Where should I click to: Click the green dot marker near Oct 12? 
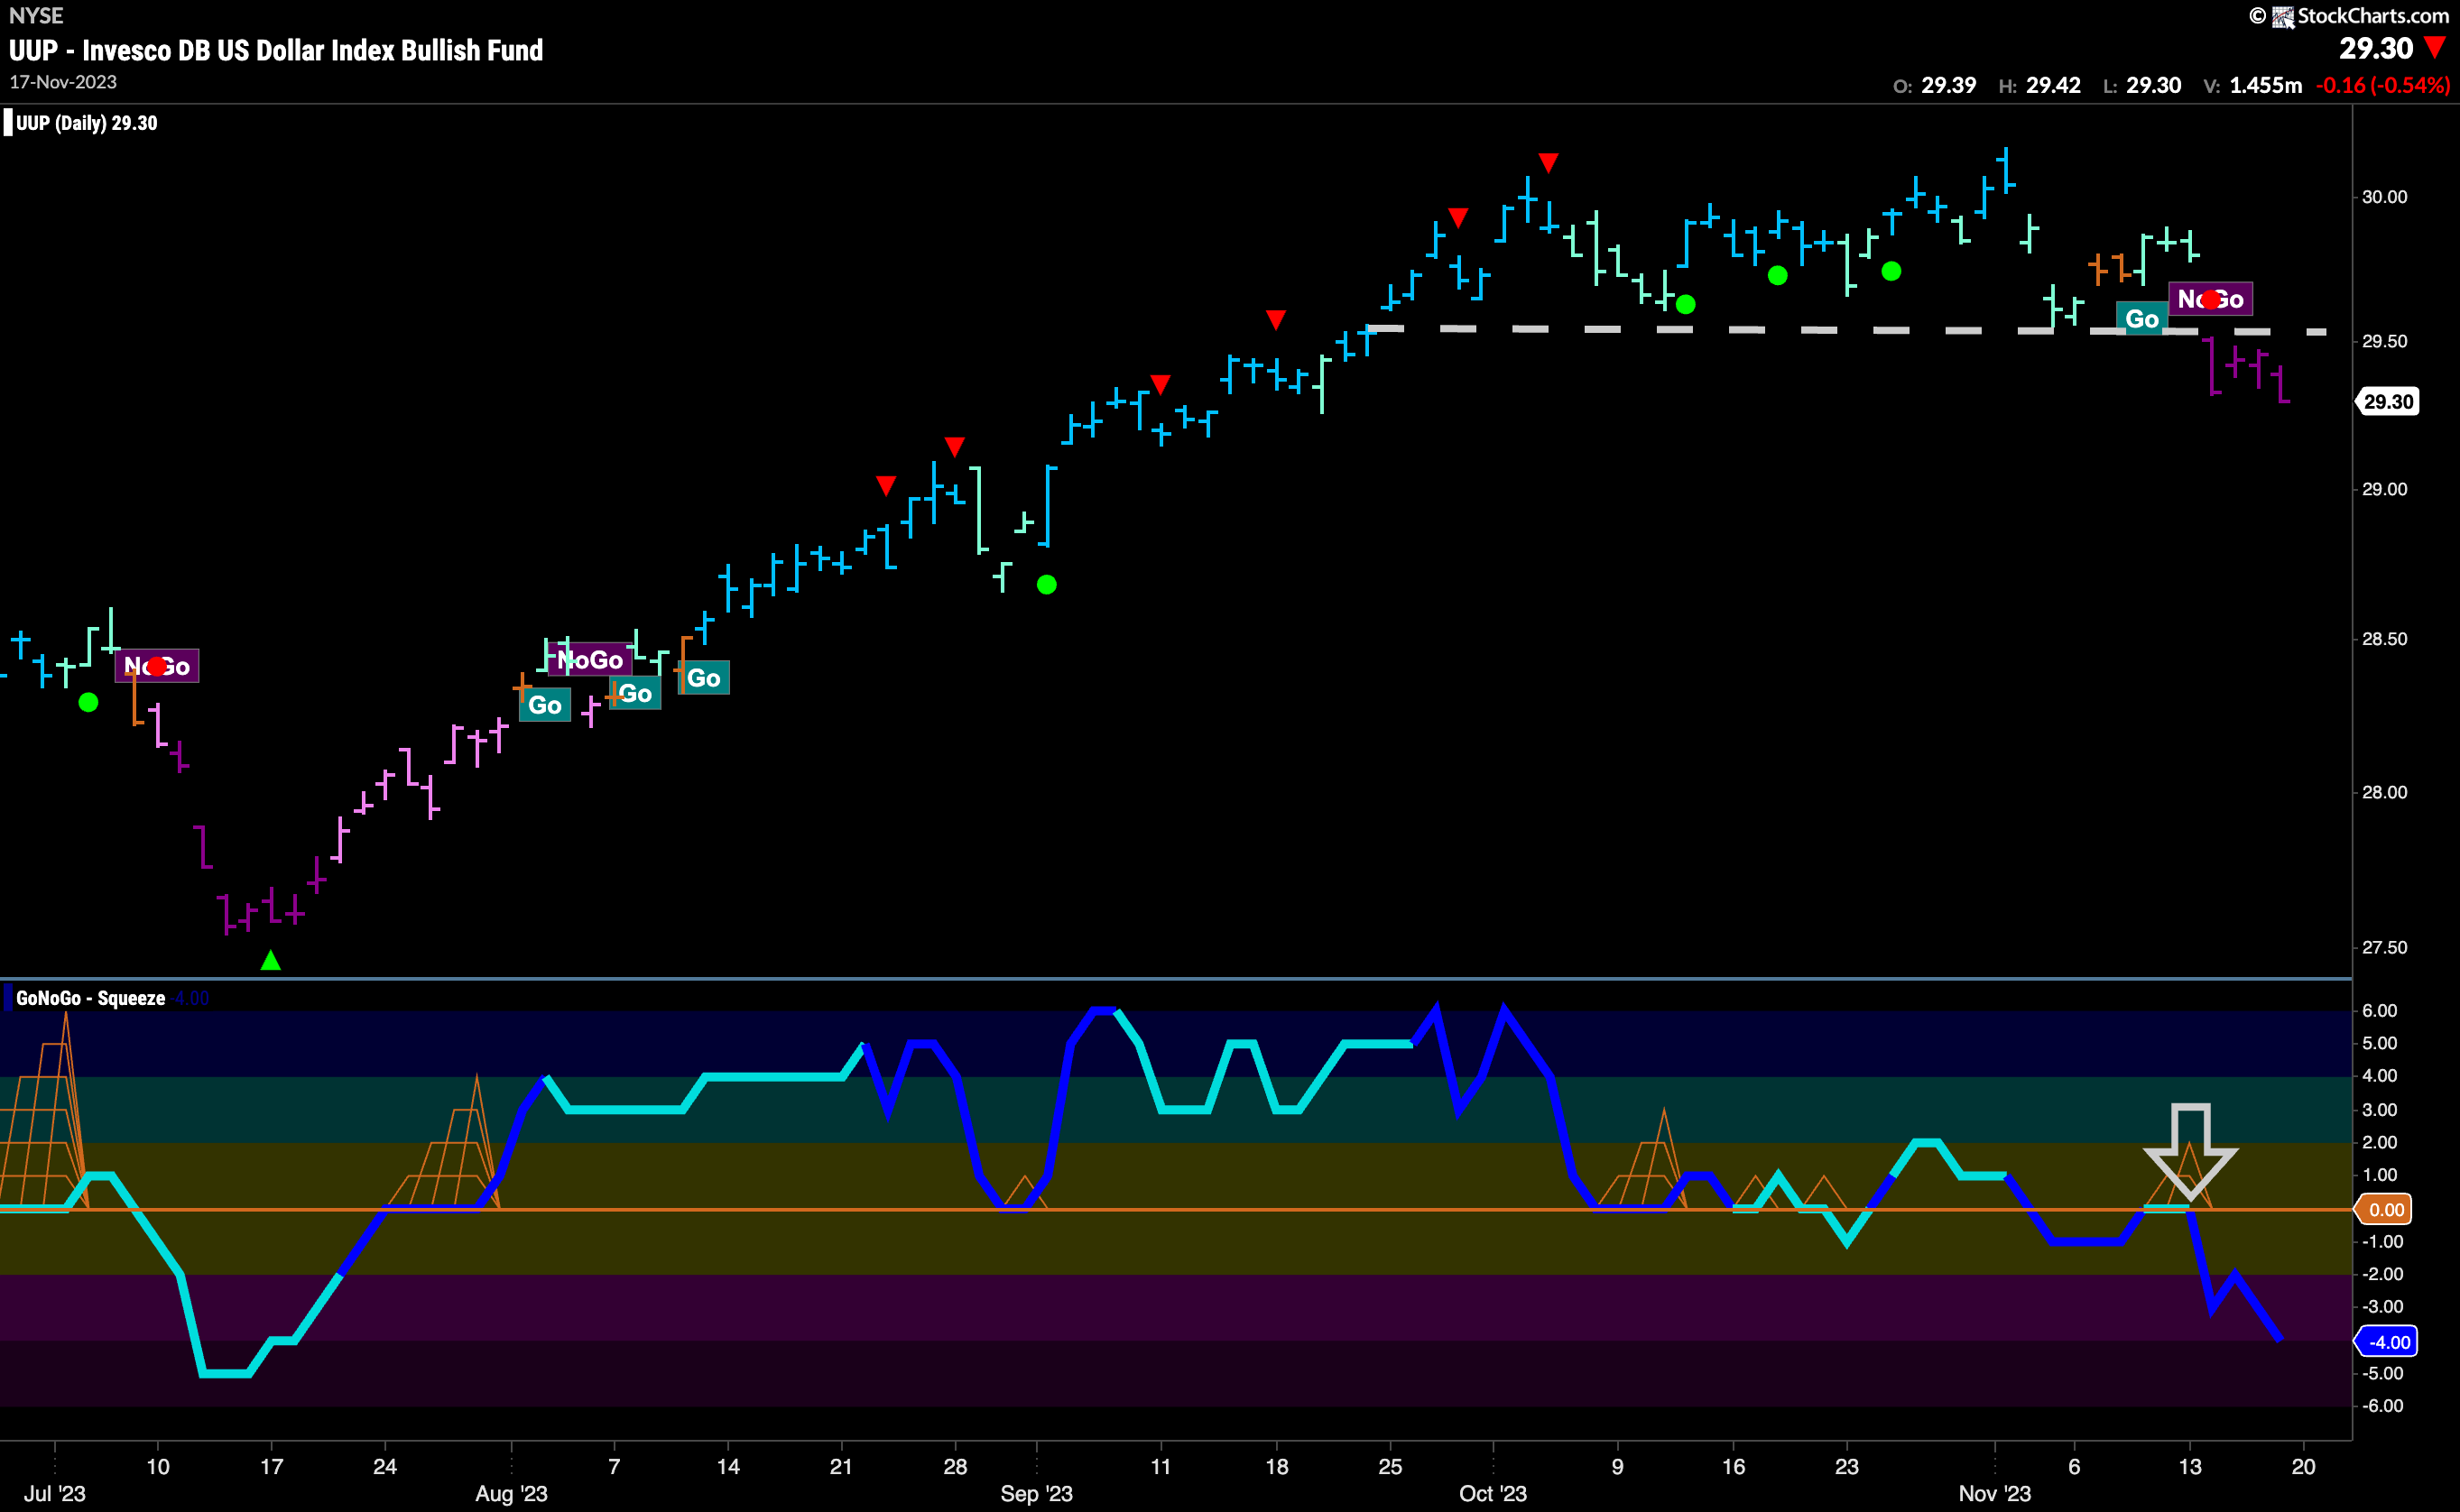1685,304
